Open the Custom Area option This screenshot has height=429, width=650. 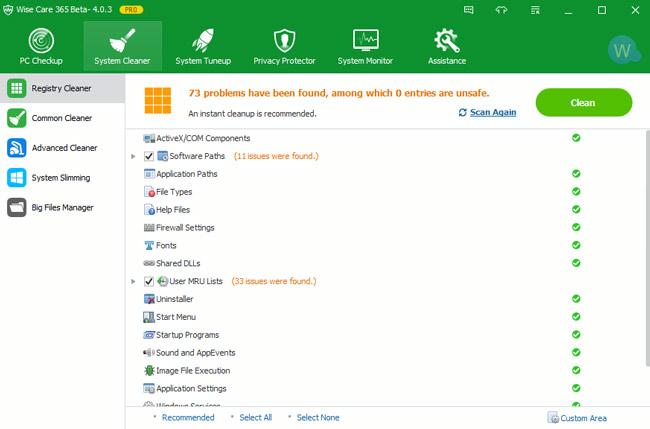(577, 418)
